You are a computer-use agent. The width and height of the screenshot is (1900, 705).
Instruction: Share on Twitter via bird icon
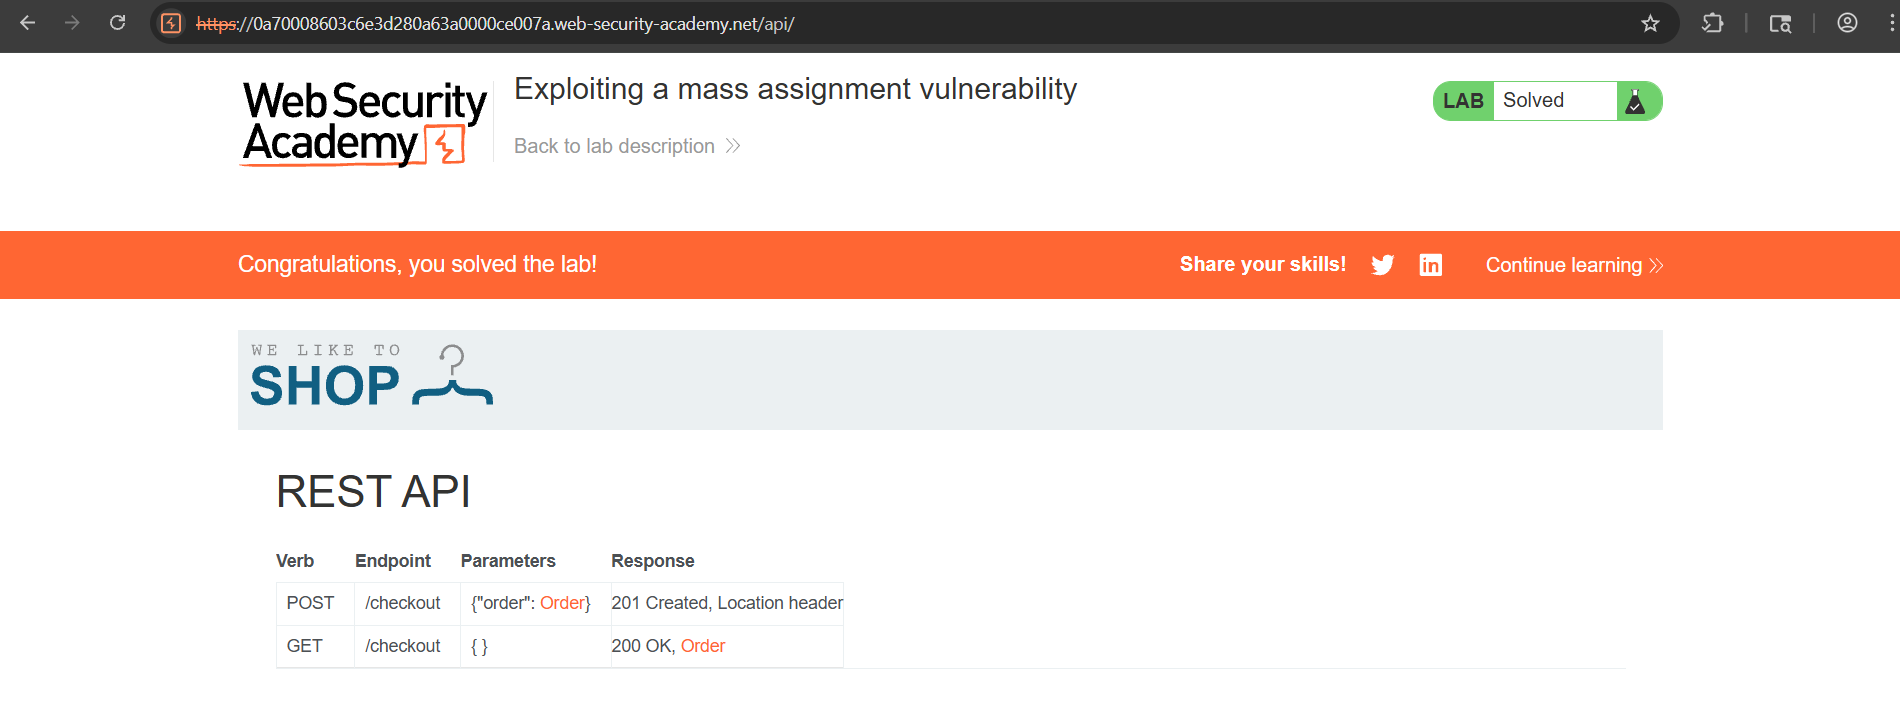pyautogui.click(x=1382, y=265)
